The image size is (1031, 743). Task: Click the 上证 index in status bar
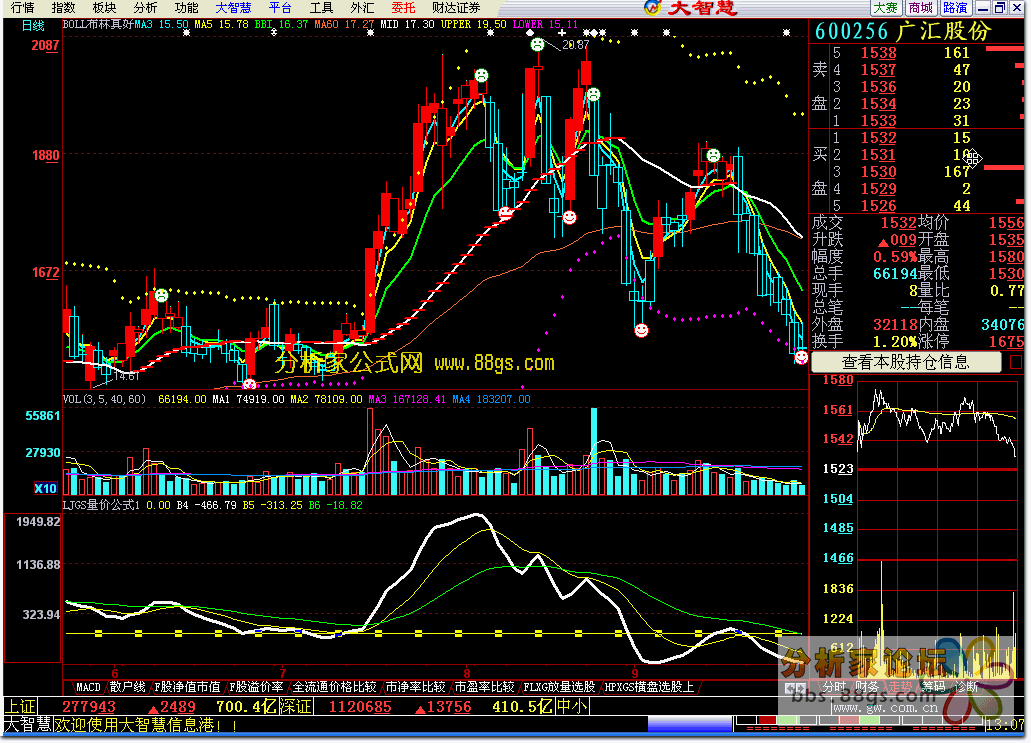point(20,707)
